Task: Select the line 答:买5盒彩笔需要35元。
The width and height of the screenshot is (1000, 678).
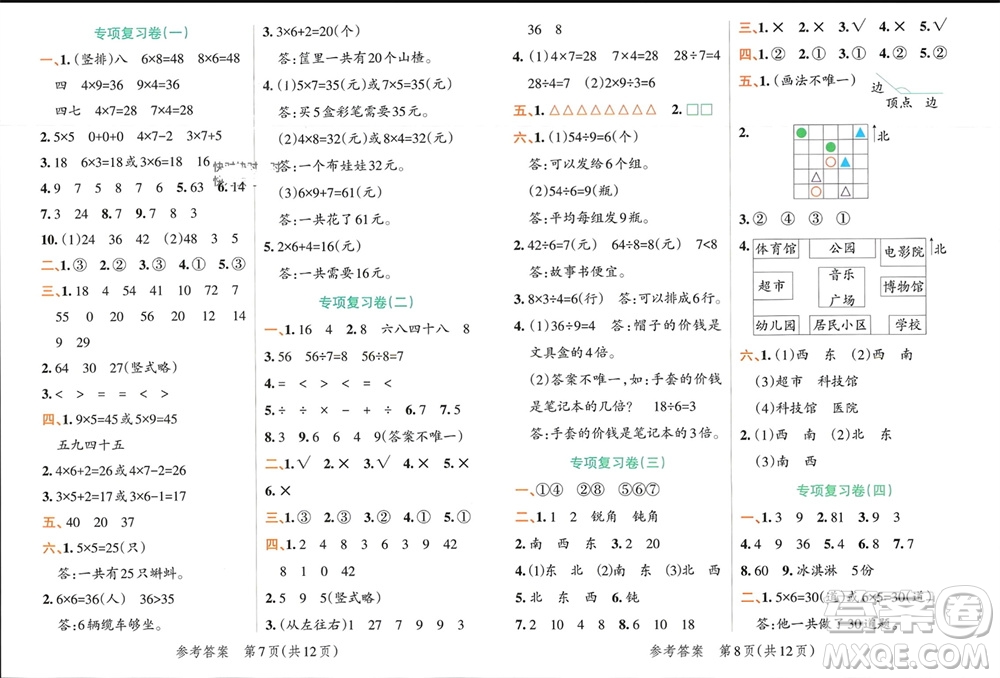Action: click(355, 112)
